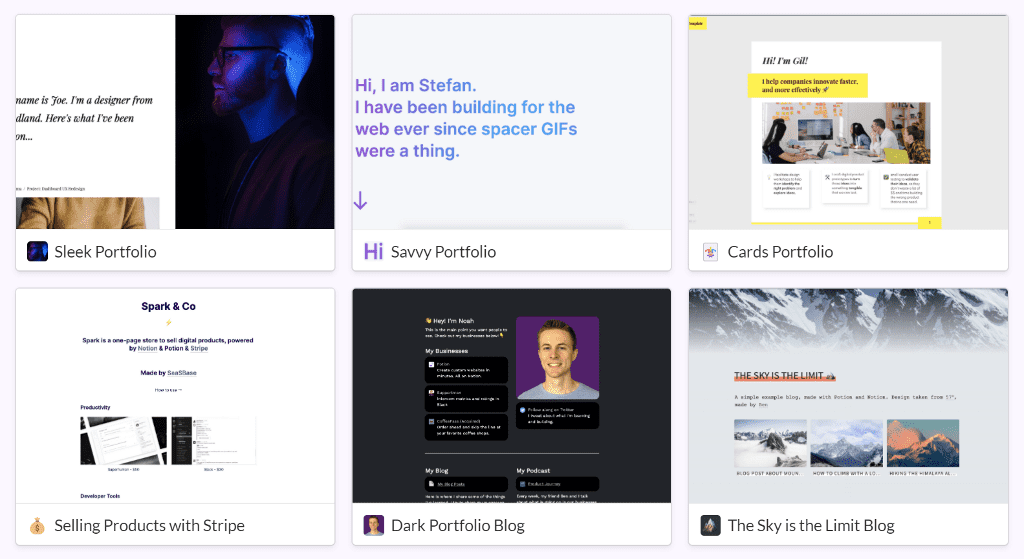Click the money bag icon beside Selling Products
Screen dimensions: 1024x559
[37, 525]
